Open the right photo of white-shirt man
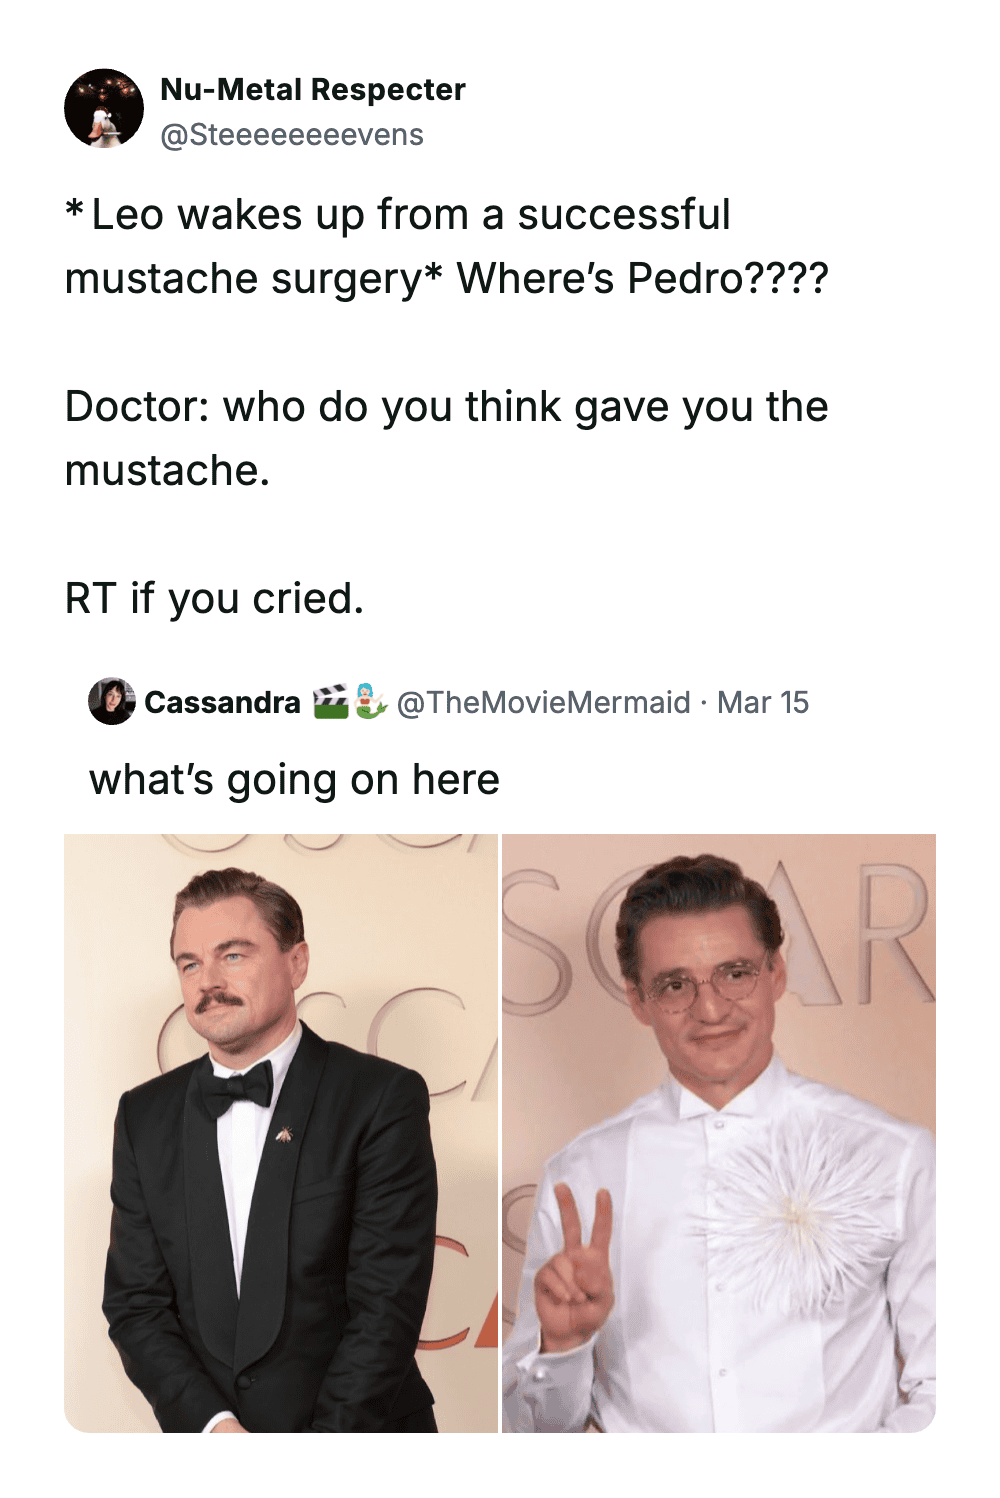Image resolution: width=1000 pixels, height=1498 pixels. [x=718, y=1132]
